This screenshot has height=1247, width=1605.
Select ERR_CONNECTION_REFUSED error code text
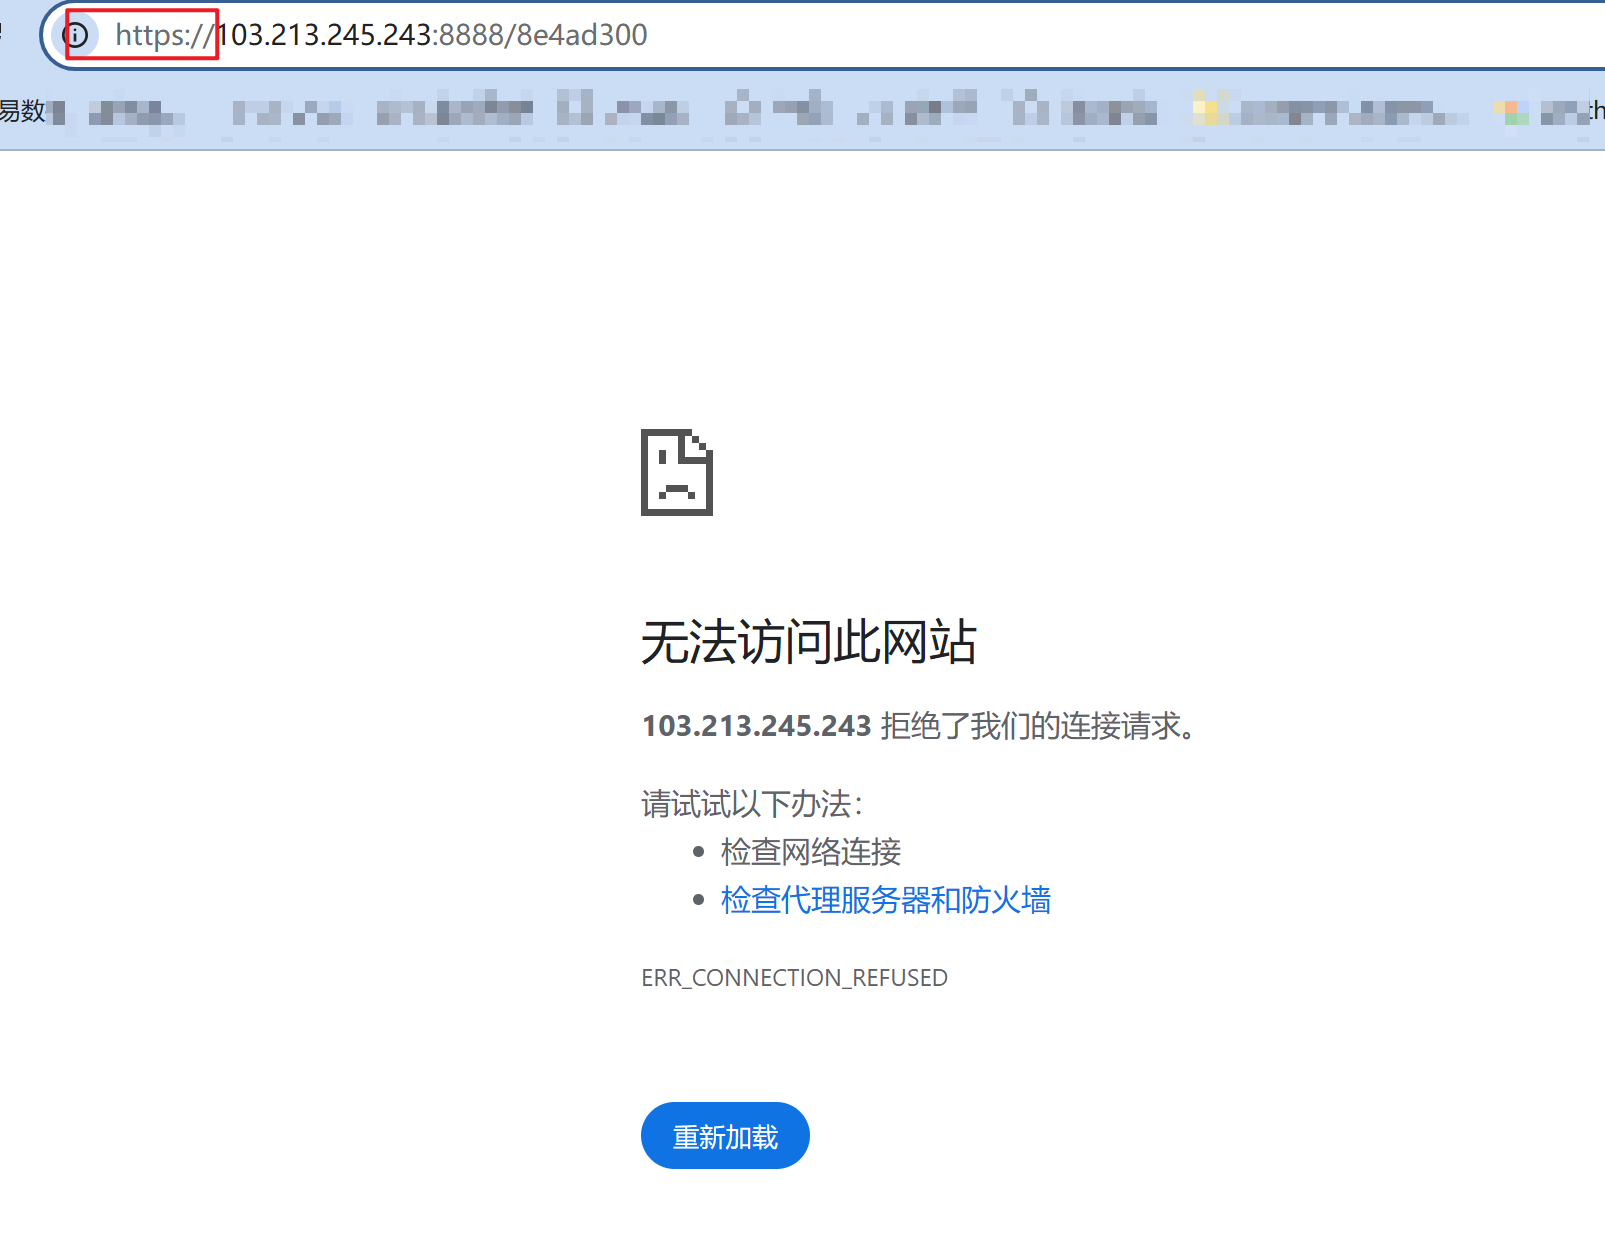pos(795,978)
